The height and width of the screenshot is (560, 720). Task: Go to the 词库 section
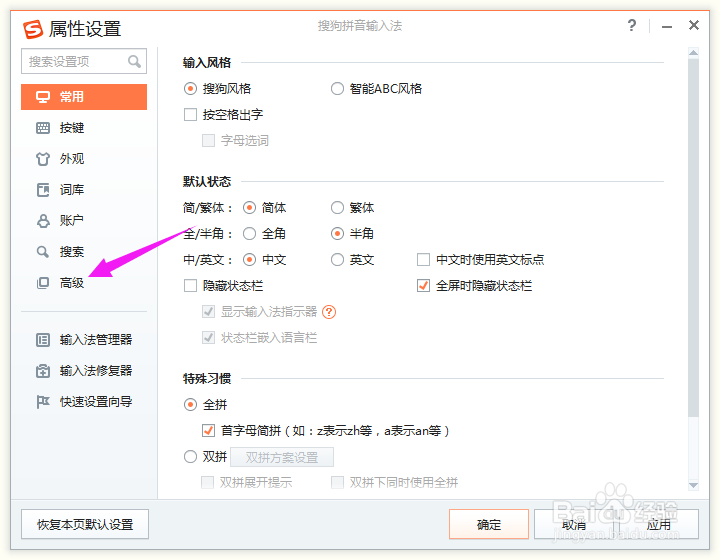[x=84, y=190]
